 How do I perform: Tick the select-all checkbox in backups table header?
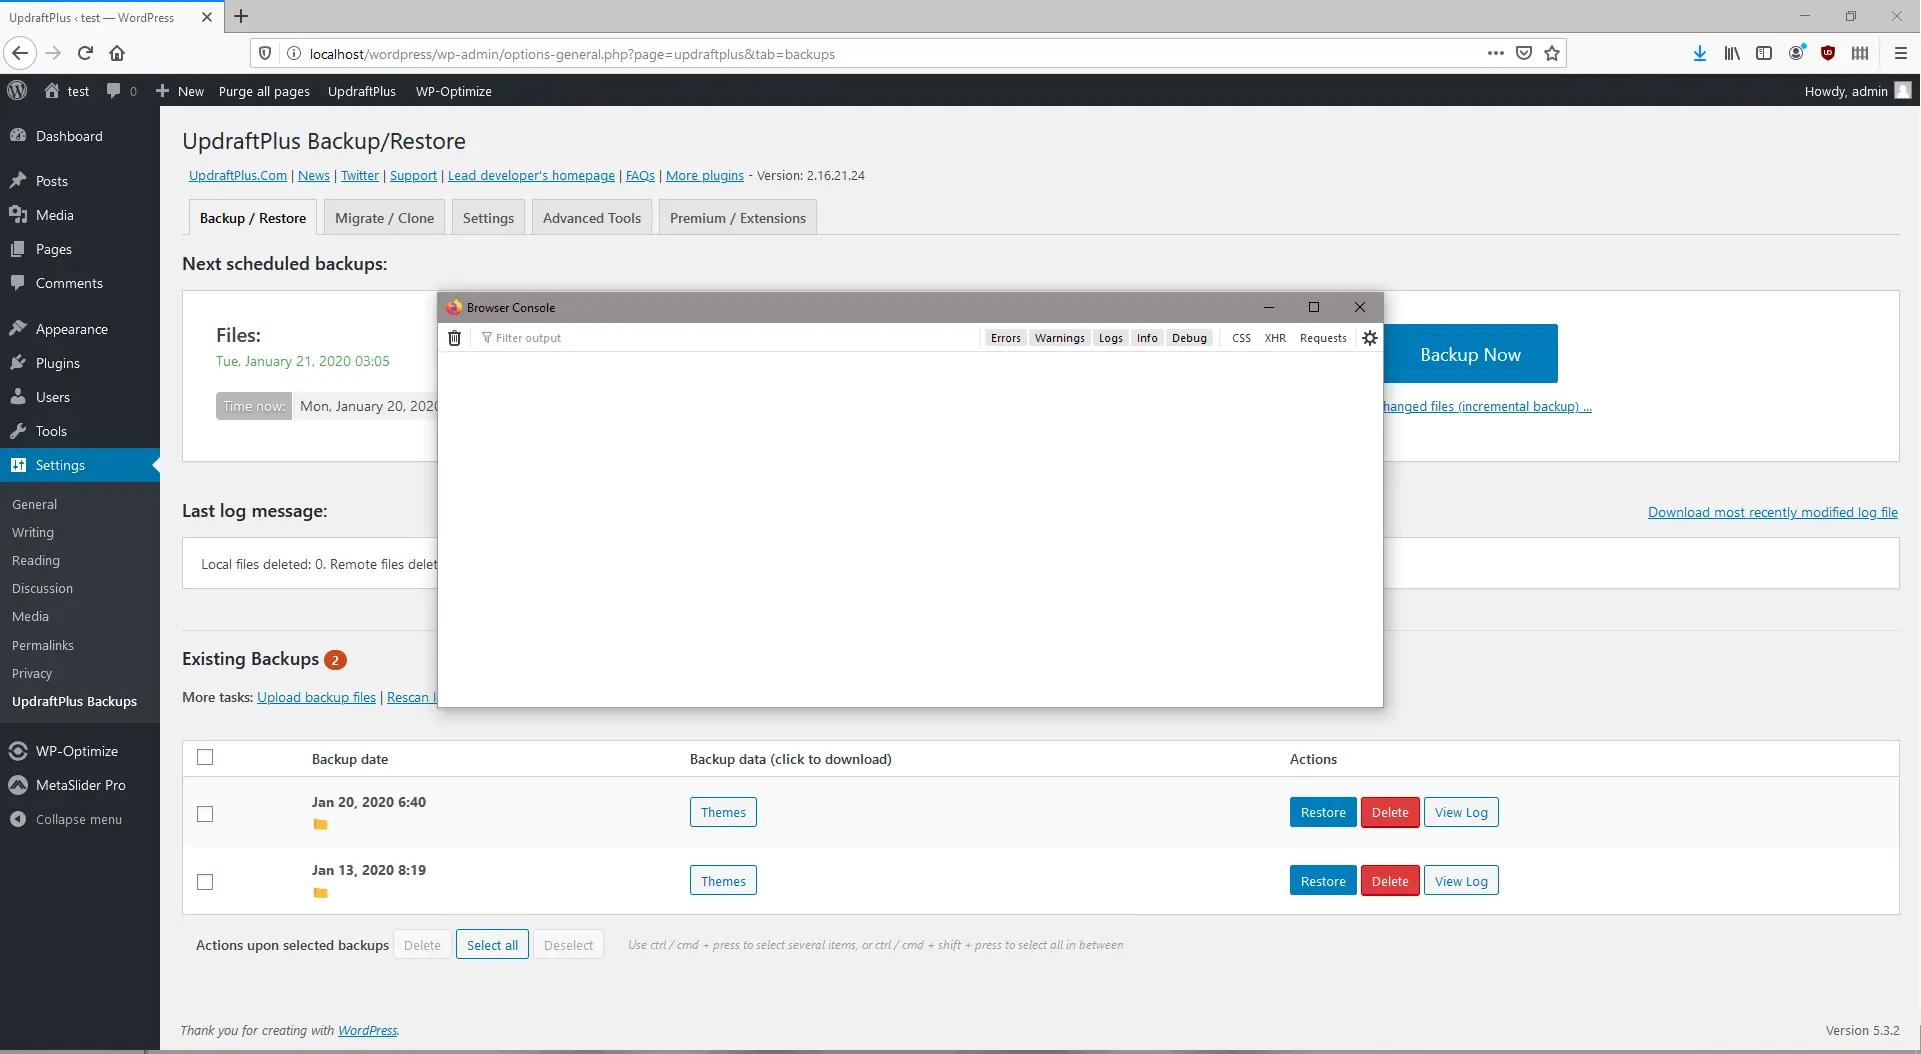(x=205, y=757)
